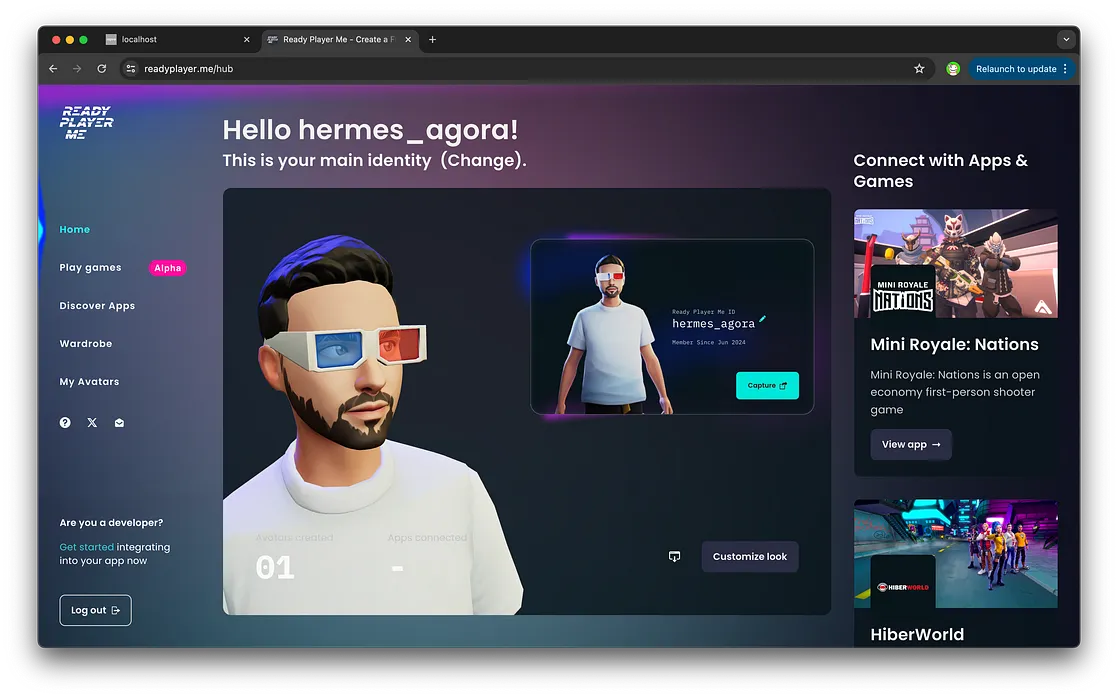Open a new browser tab
Viewport: 1118px width, 698px height.
432,39
